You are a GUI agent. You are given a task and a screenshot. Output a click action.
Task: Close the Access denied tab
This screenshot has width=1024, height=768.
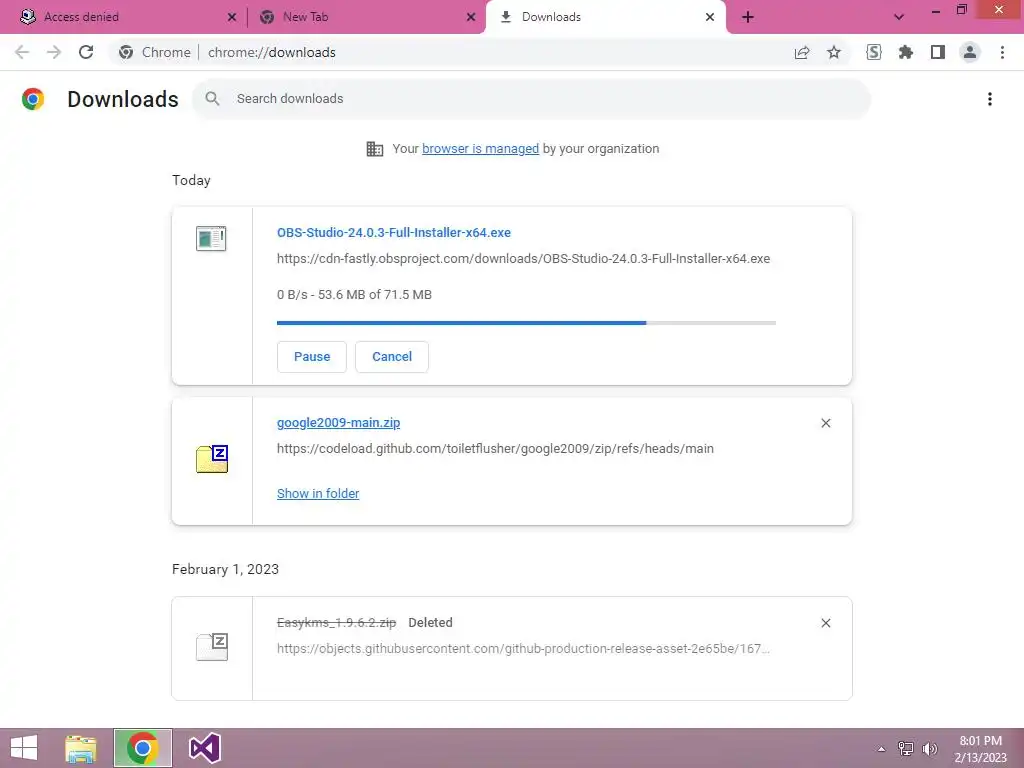click(232, 18)
